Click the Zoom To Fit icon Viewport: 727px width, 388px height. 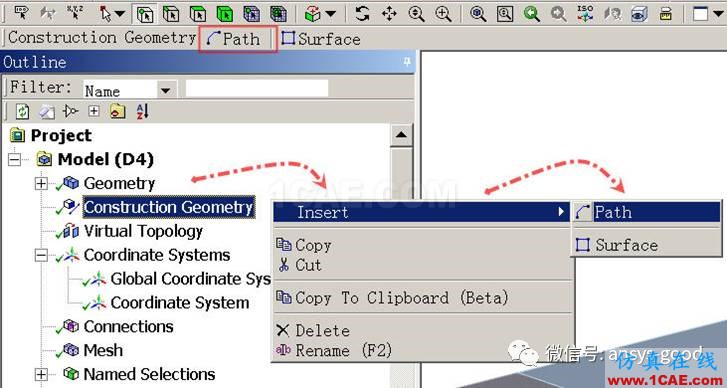pyautogui.click(x=478, y=13)
